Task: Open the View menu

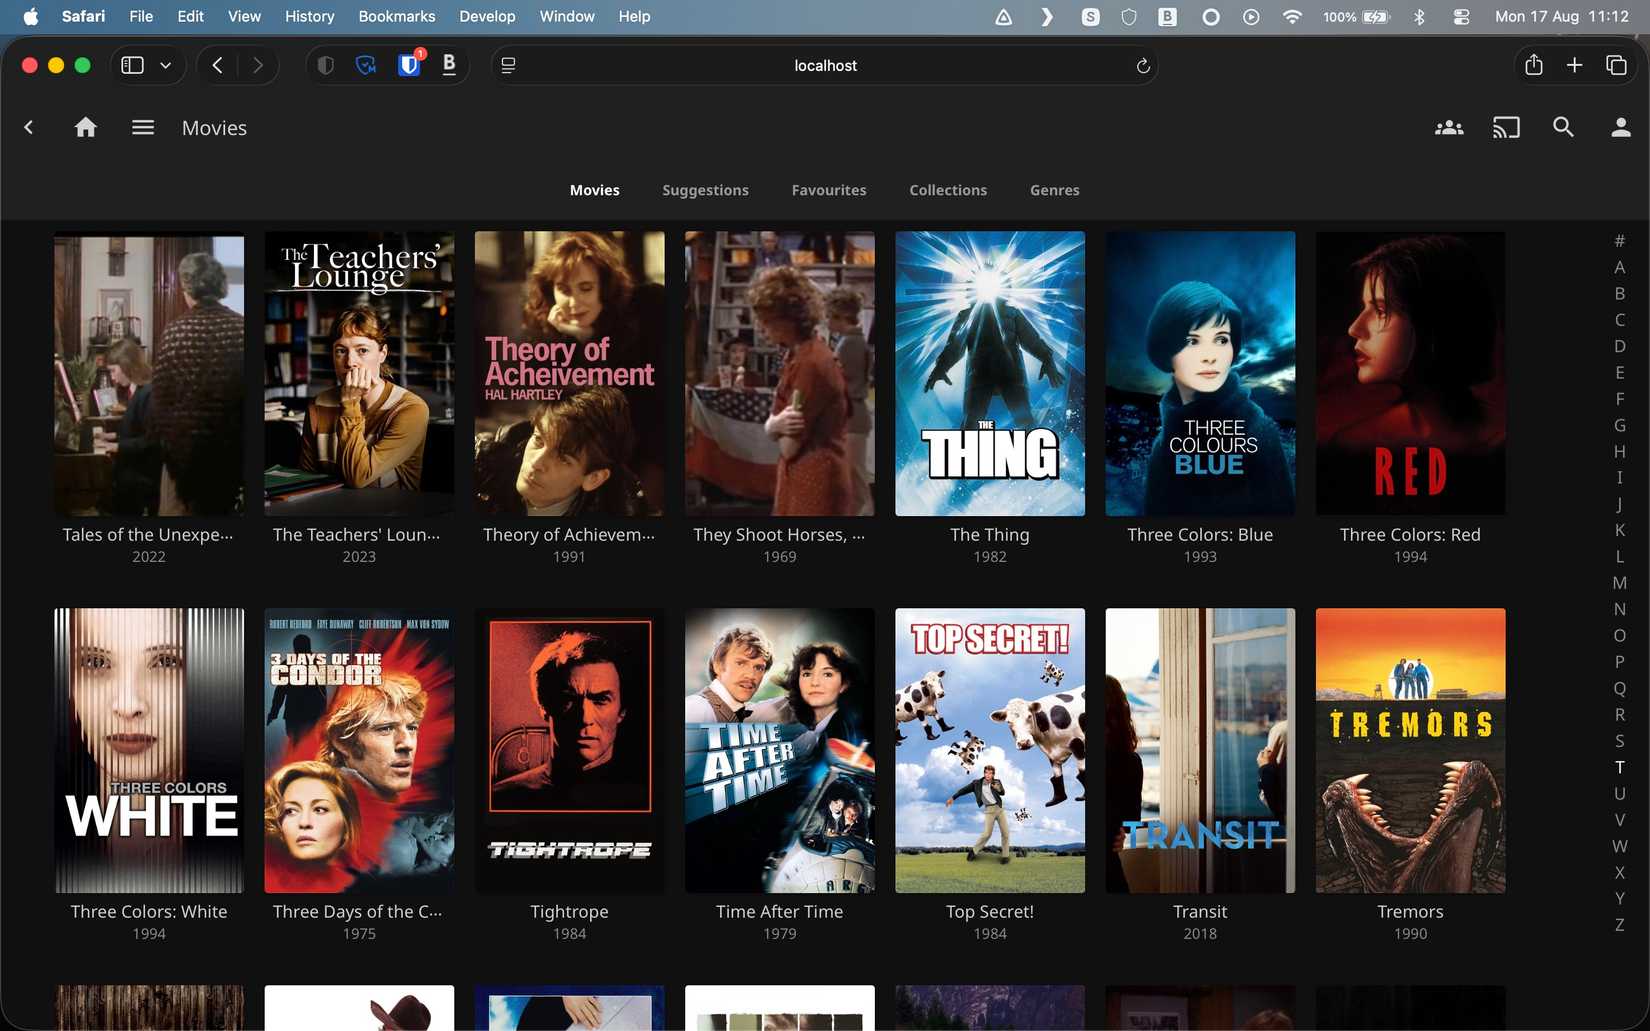Action: pyautogui.click(x=244, y=16)
